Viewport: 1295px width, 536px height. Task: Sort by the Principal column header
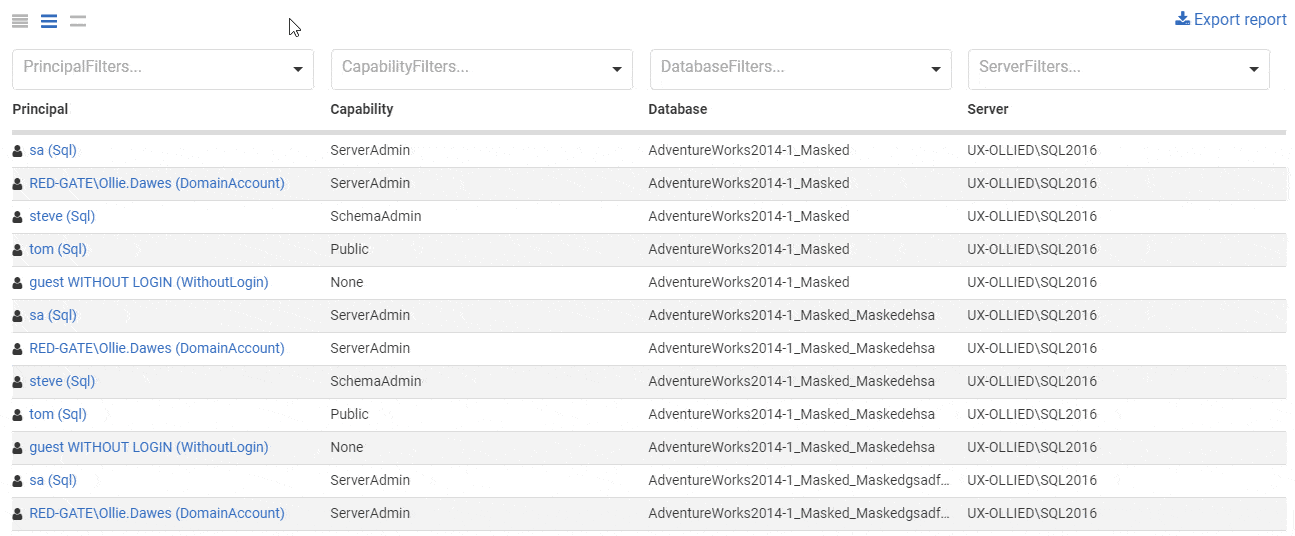[40, 109]
